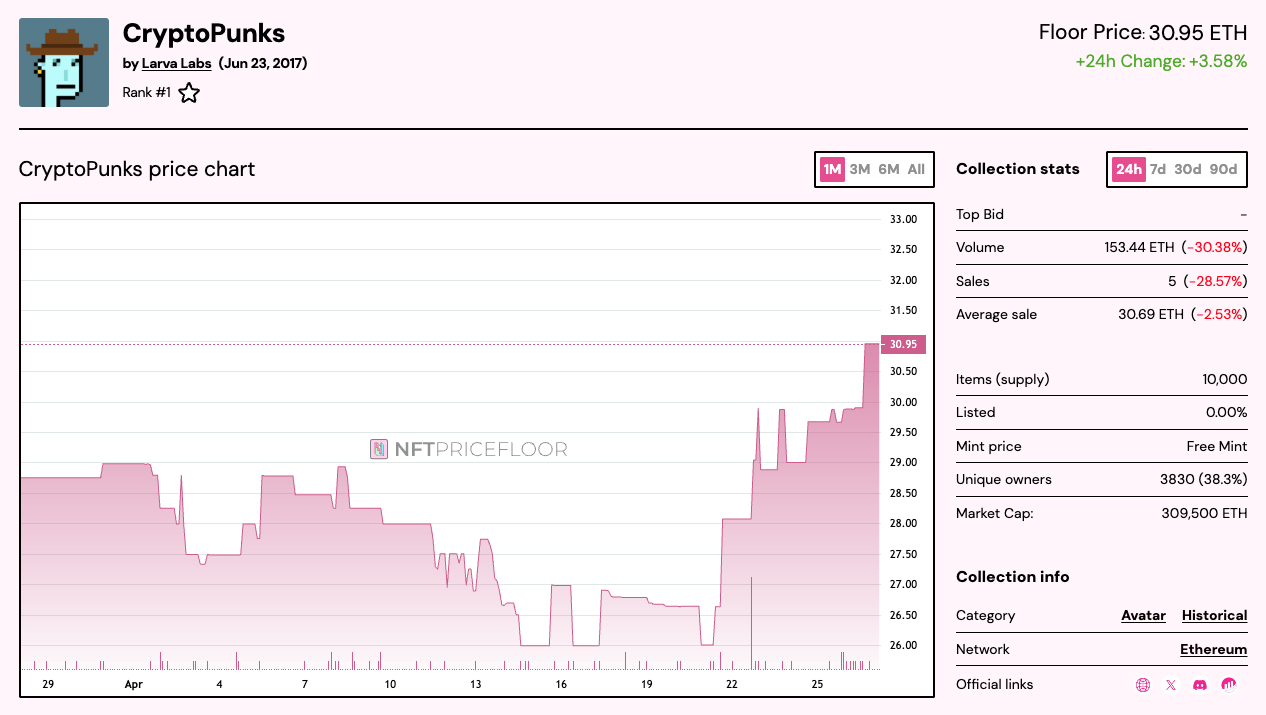This screenshot has height=715, width=1266.
Task: Switch chart range to 6M
Action: click(x=889, y=169)
